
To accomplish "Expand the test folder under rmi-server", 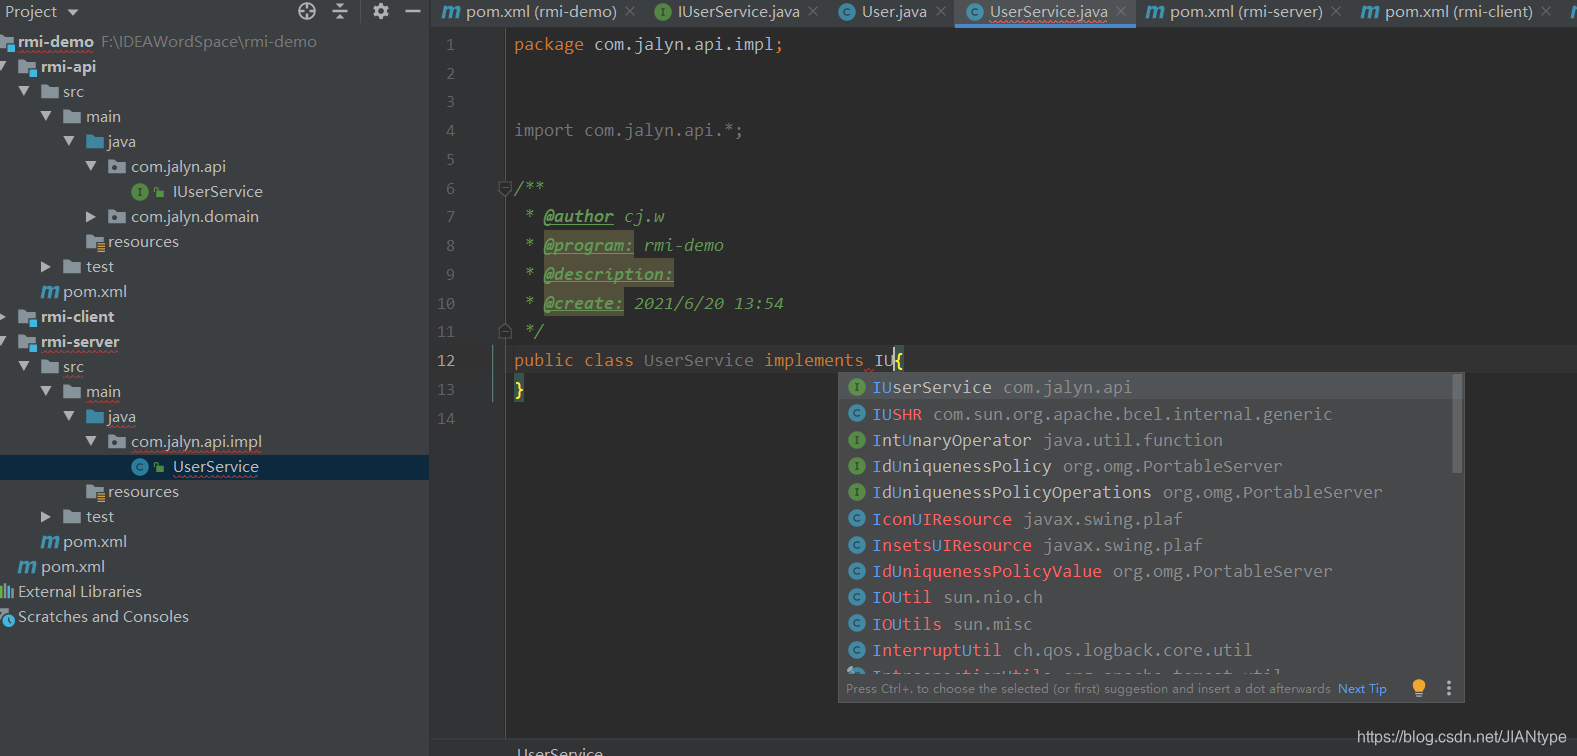I will pos(46,516).
